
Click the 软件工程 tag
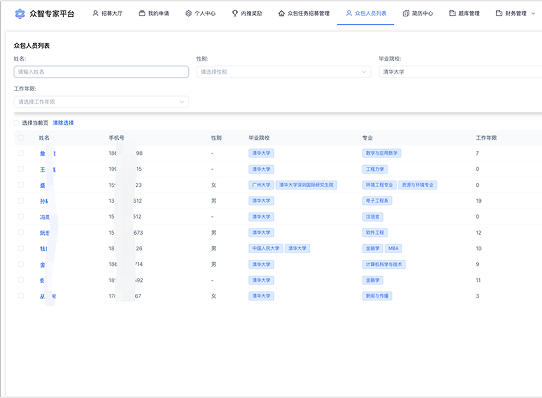point(375,233)
